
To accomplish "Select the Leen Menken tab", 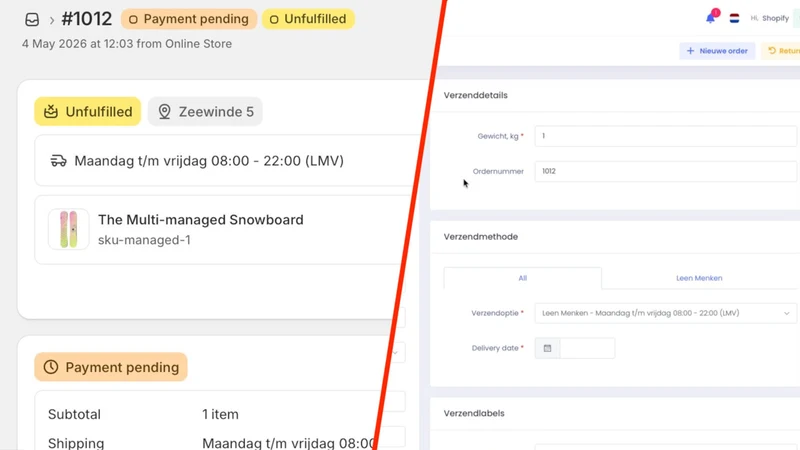I will point(699,278).
